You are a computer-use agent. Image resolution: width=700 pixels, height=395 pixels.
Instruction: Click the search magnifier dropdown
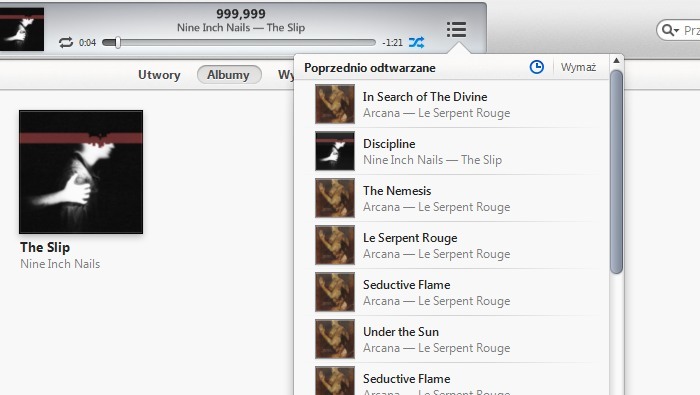tap(670, 30)
